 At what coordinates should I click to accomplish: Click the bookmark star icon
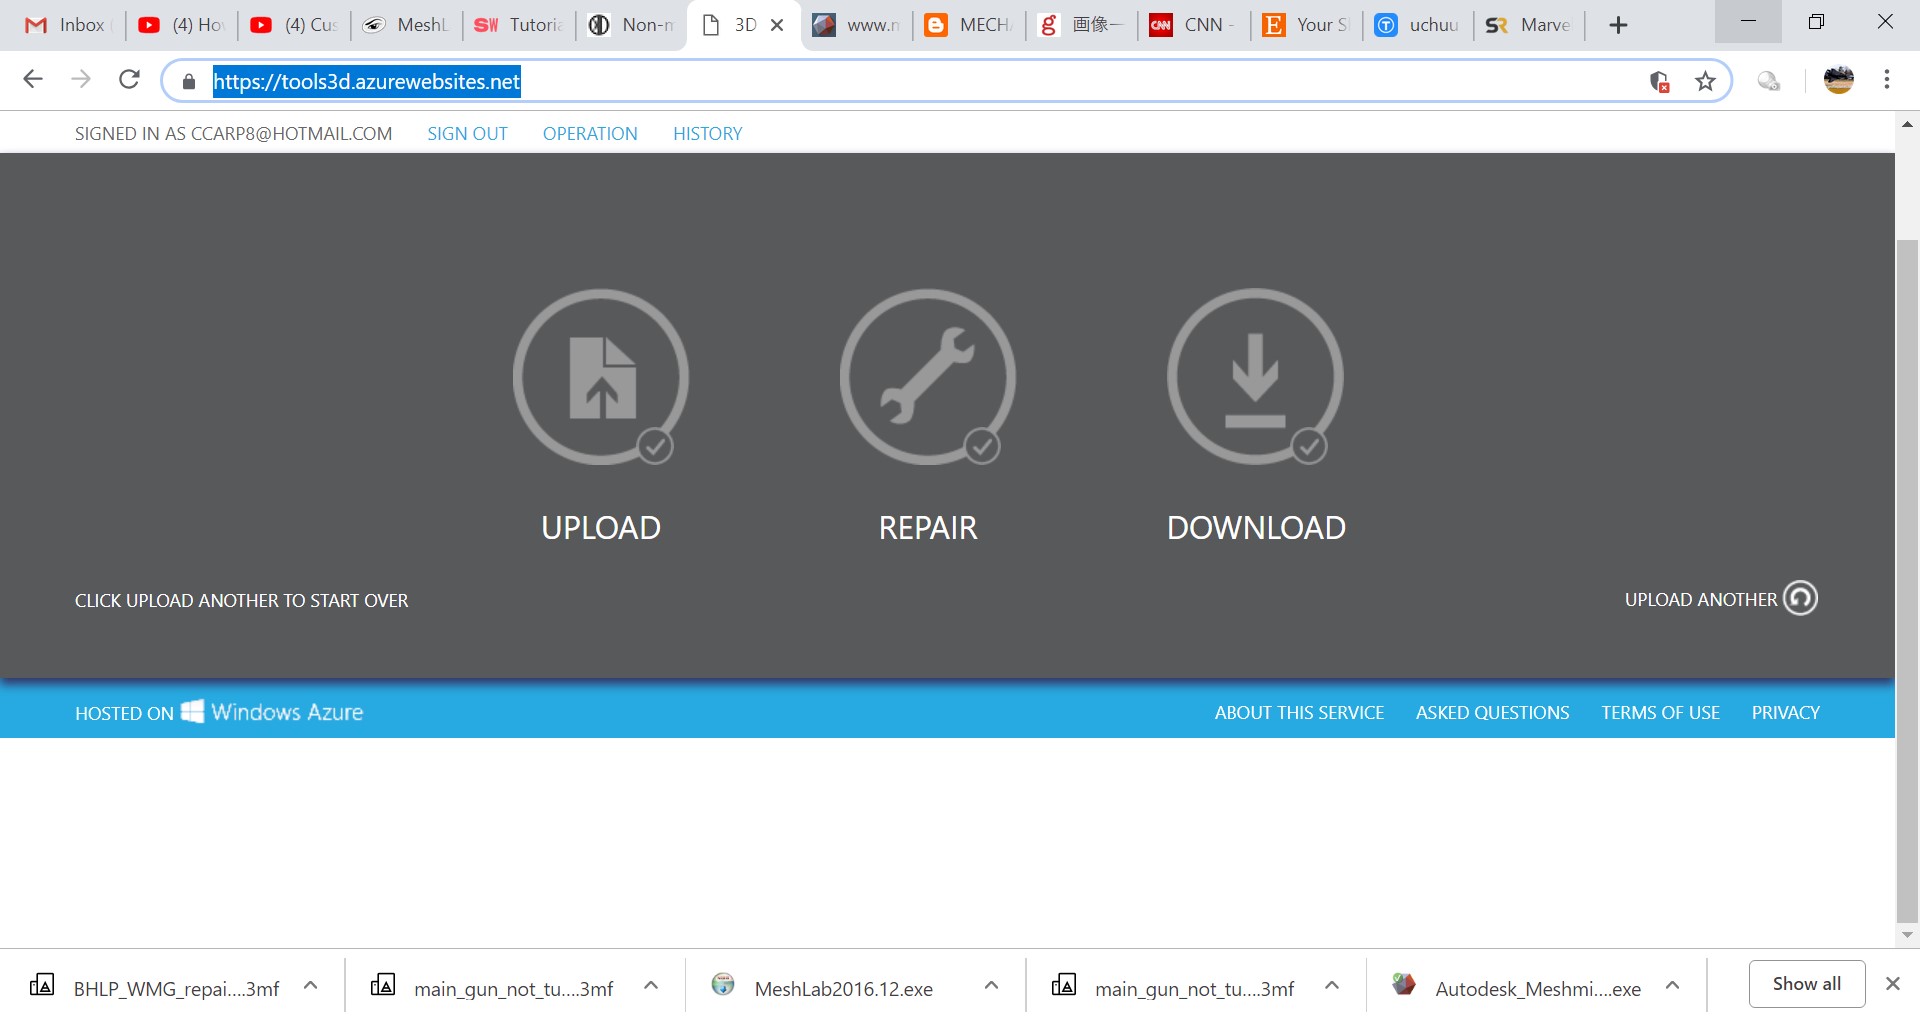point(1706,81)
